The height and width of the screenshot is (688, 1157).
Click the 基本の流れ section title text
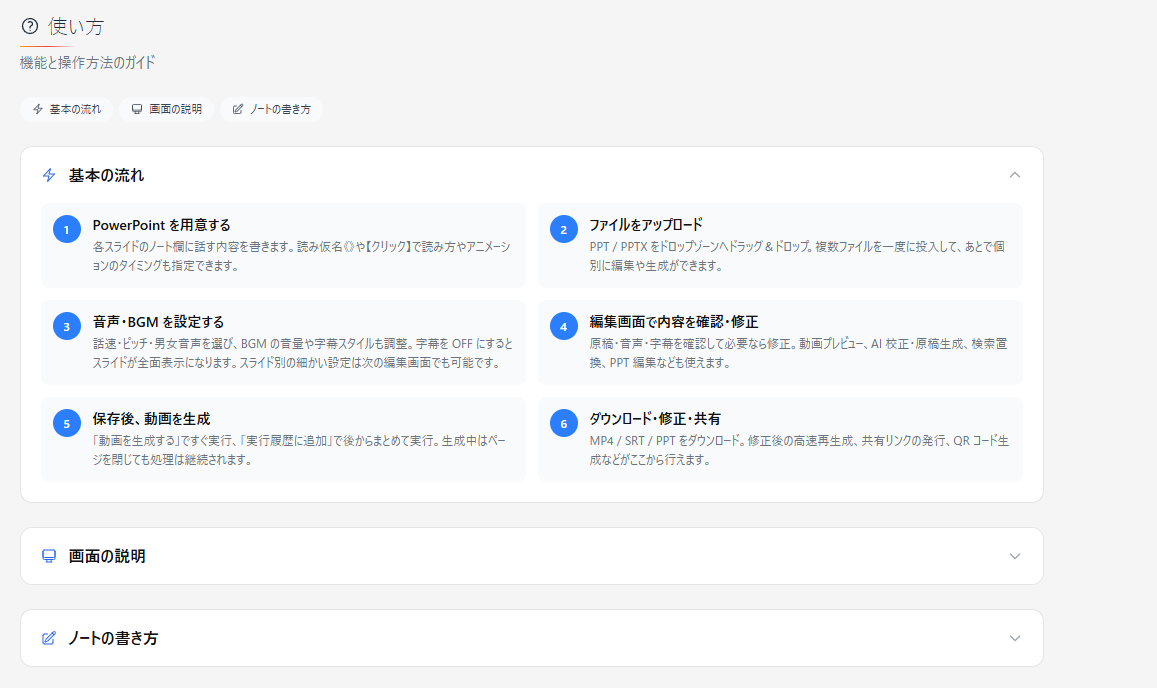(x=106, y=175)
